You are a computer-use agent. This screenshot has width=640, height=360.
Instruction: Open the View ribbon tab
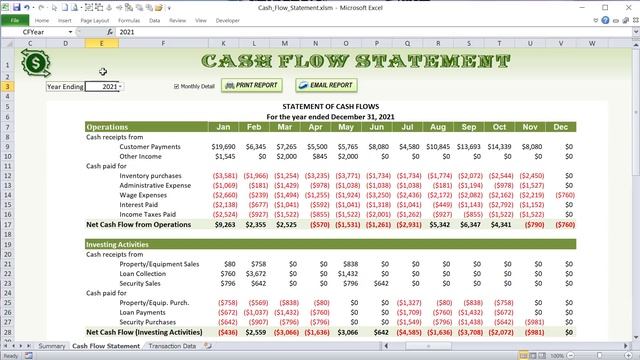coord(200,20)
